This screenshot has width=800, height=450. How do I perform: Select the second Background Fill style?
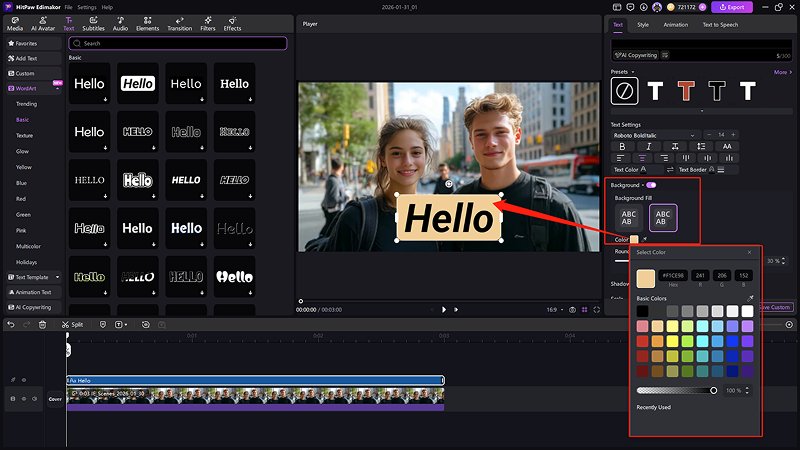[663, 218]
